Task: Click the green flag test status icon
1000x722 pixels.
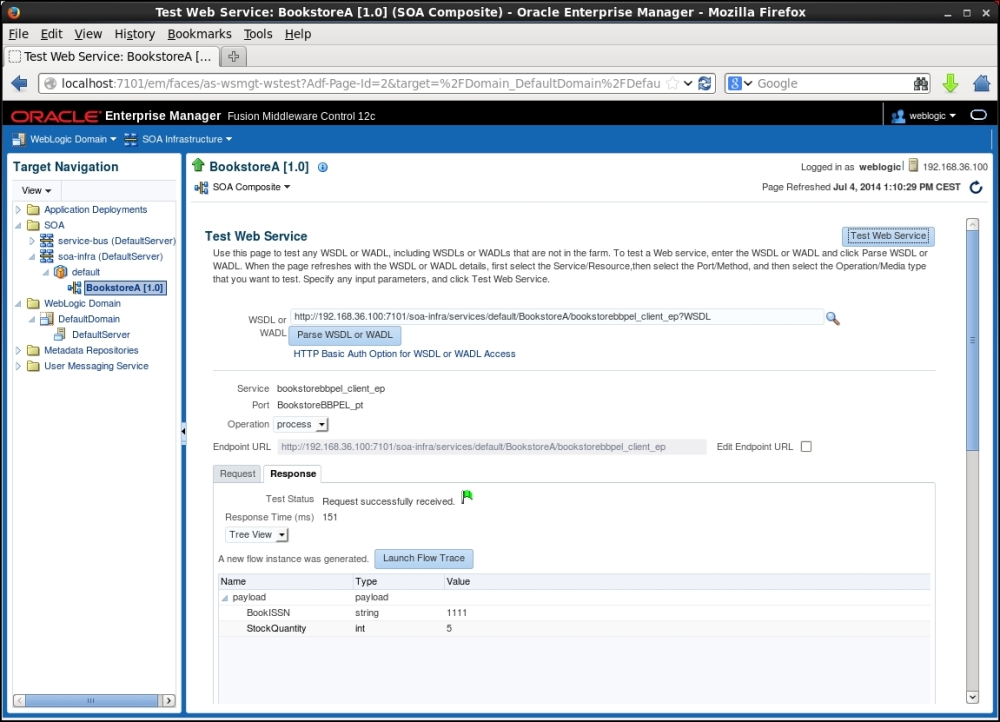Action: [467, 496]
